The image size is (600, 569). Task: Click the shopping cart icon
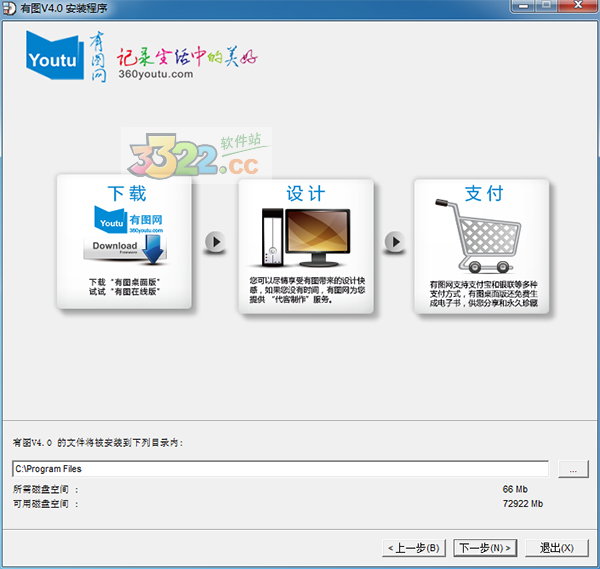(x=478, y=235)
